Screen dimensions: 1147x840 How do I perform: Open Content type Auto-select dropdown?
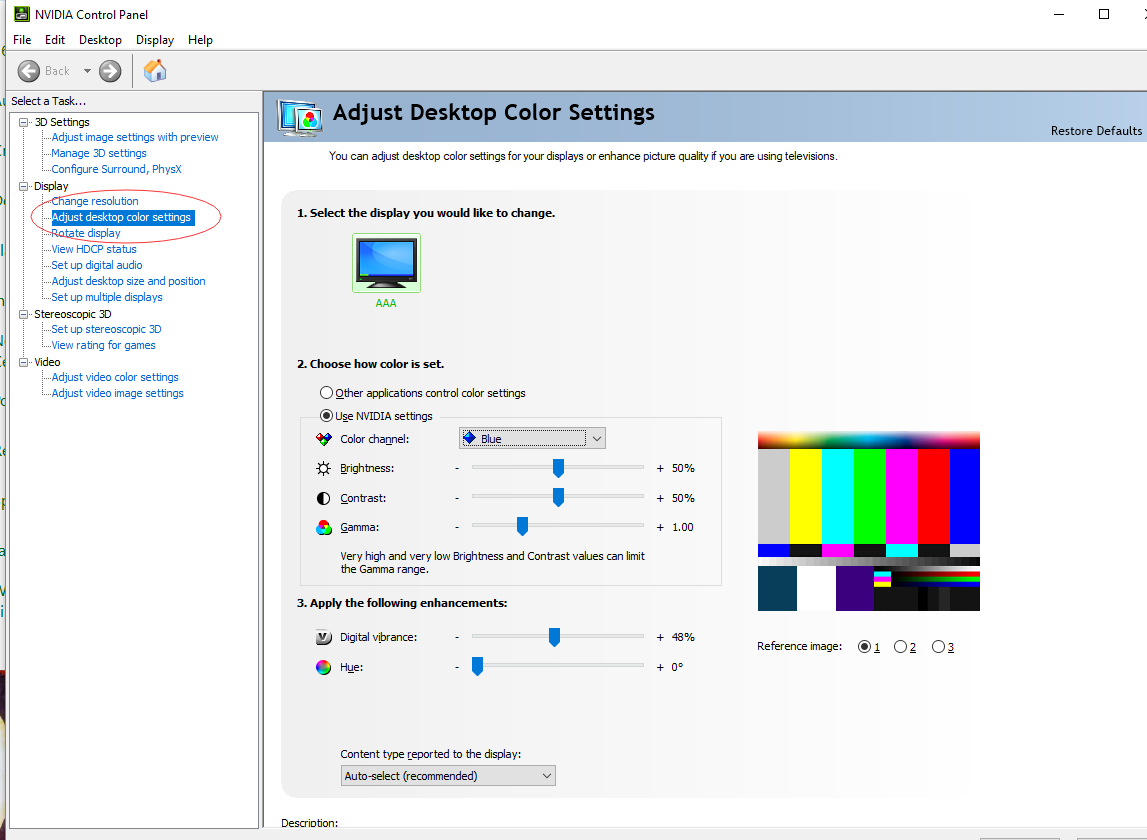coord(448,776)
